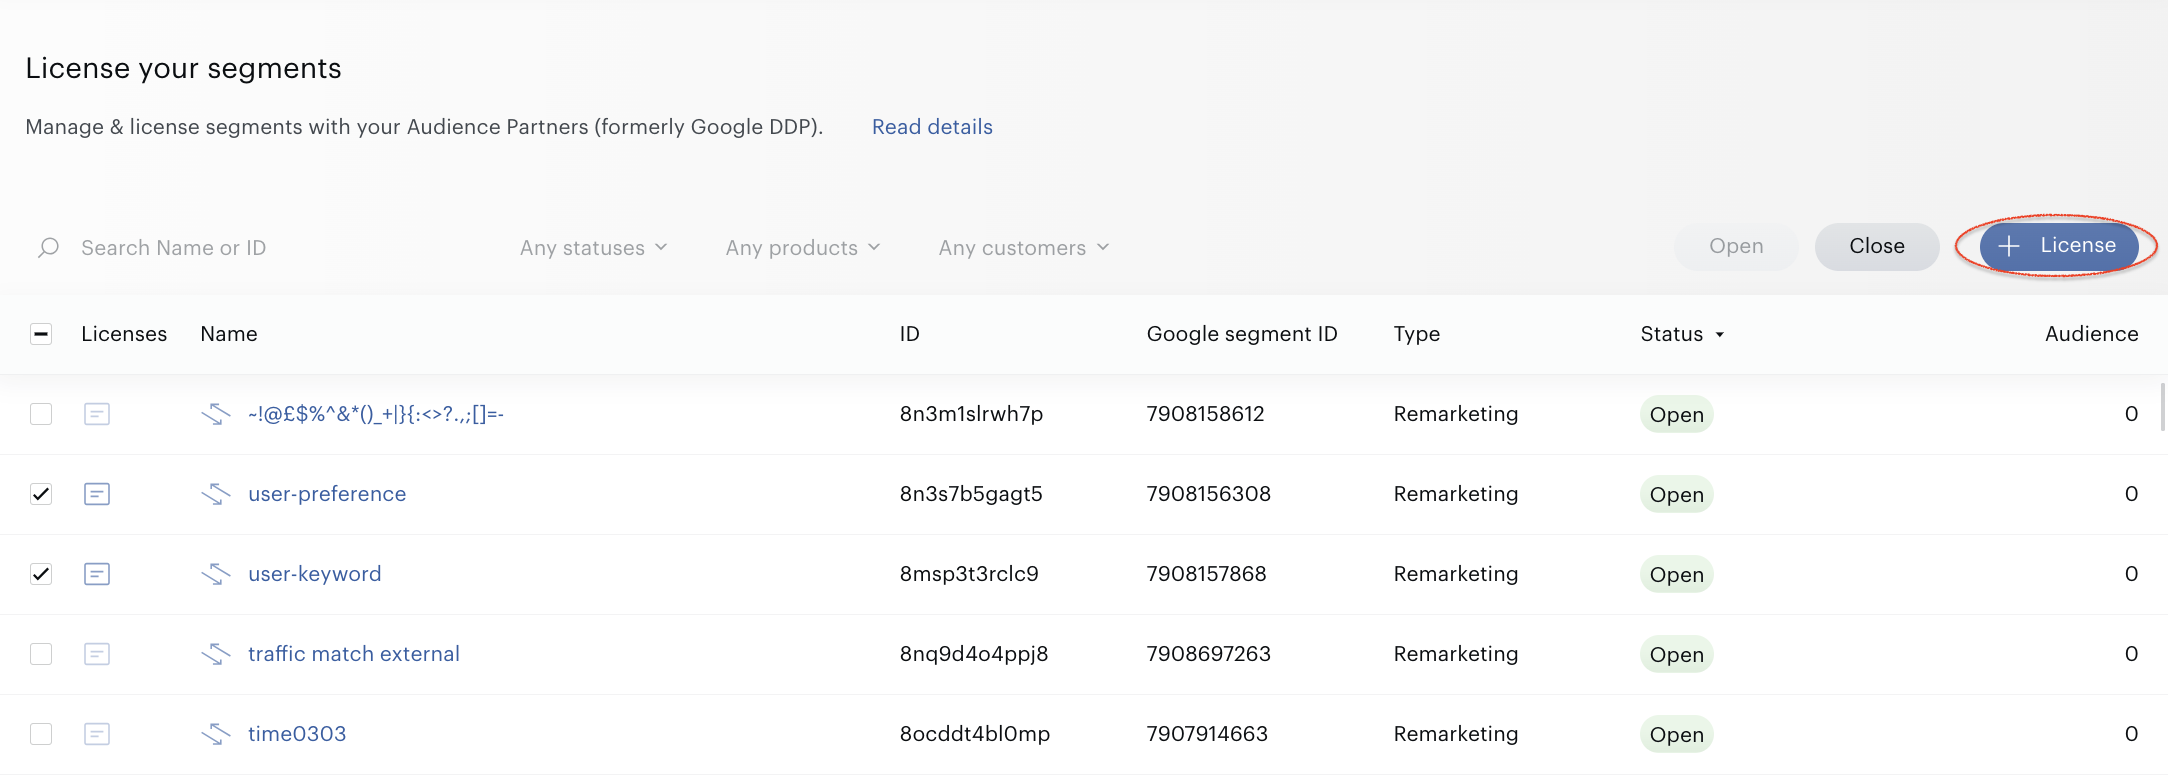Open the Any products filter dropdown
This screenshot has height=783, width=2168.
point(803,248)
